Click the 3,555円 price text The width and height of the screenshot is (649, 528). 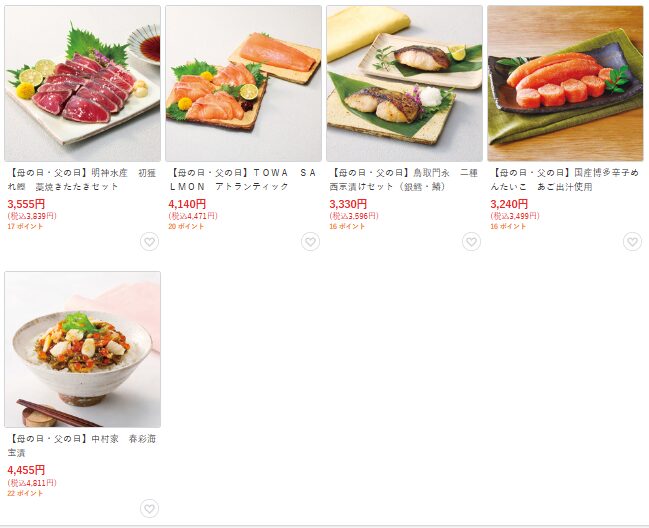click(26, 204)
